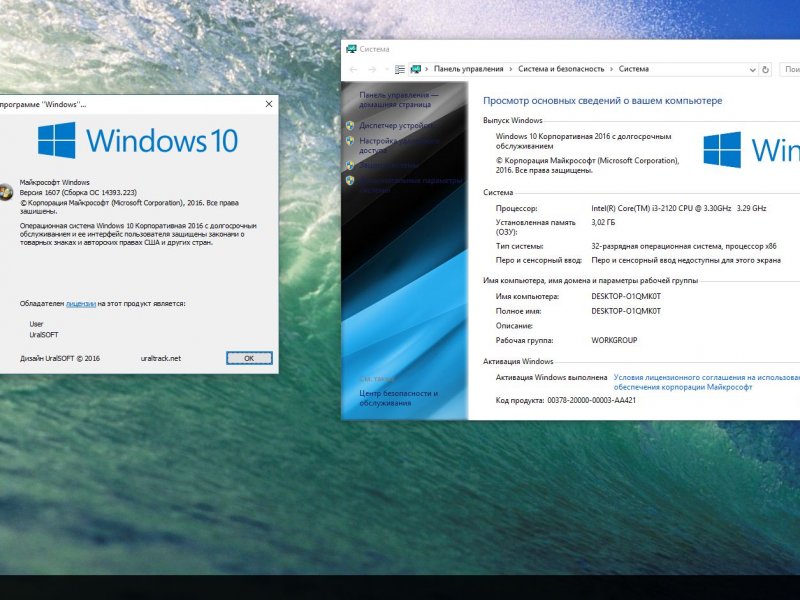Screen dimensions: 800x600
Task: Click the installed memory value '3,02 ГБ'
Action: click(603, 222)
